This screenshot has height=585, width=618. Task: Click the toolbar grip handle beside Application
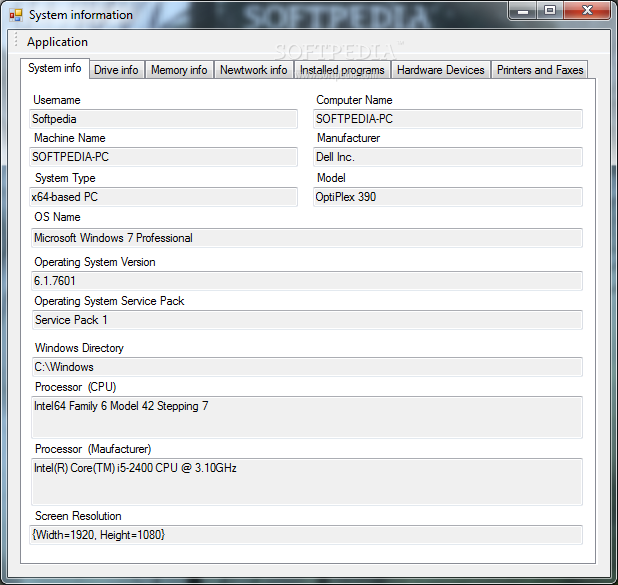click(16, 39)
